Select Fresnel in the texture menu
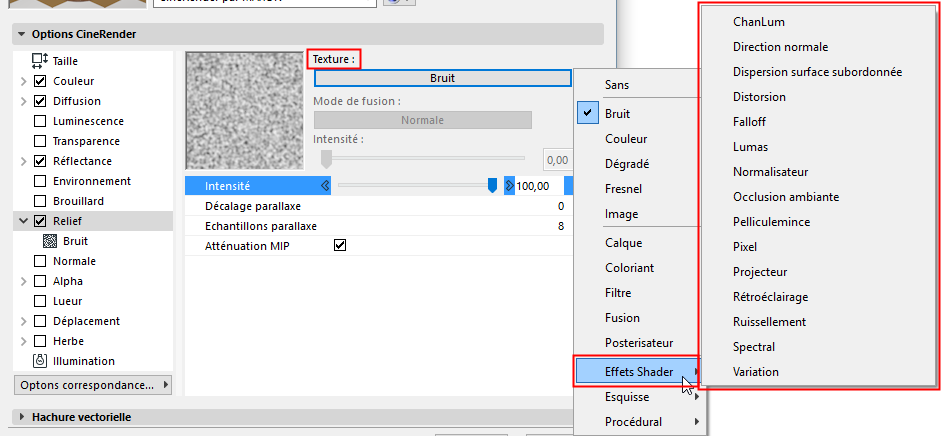This screenshot has width=941, height=436. click(x=624, y=189)
